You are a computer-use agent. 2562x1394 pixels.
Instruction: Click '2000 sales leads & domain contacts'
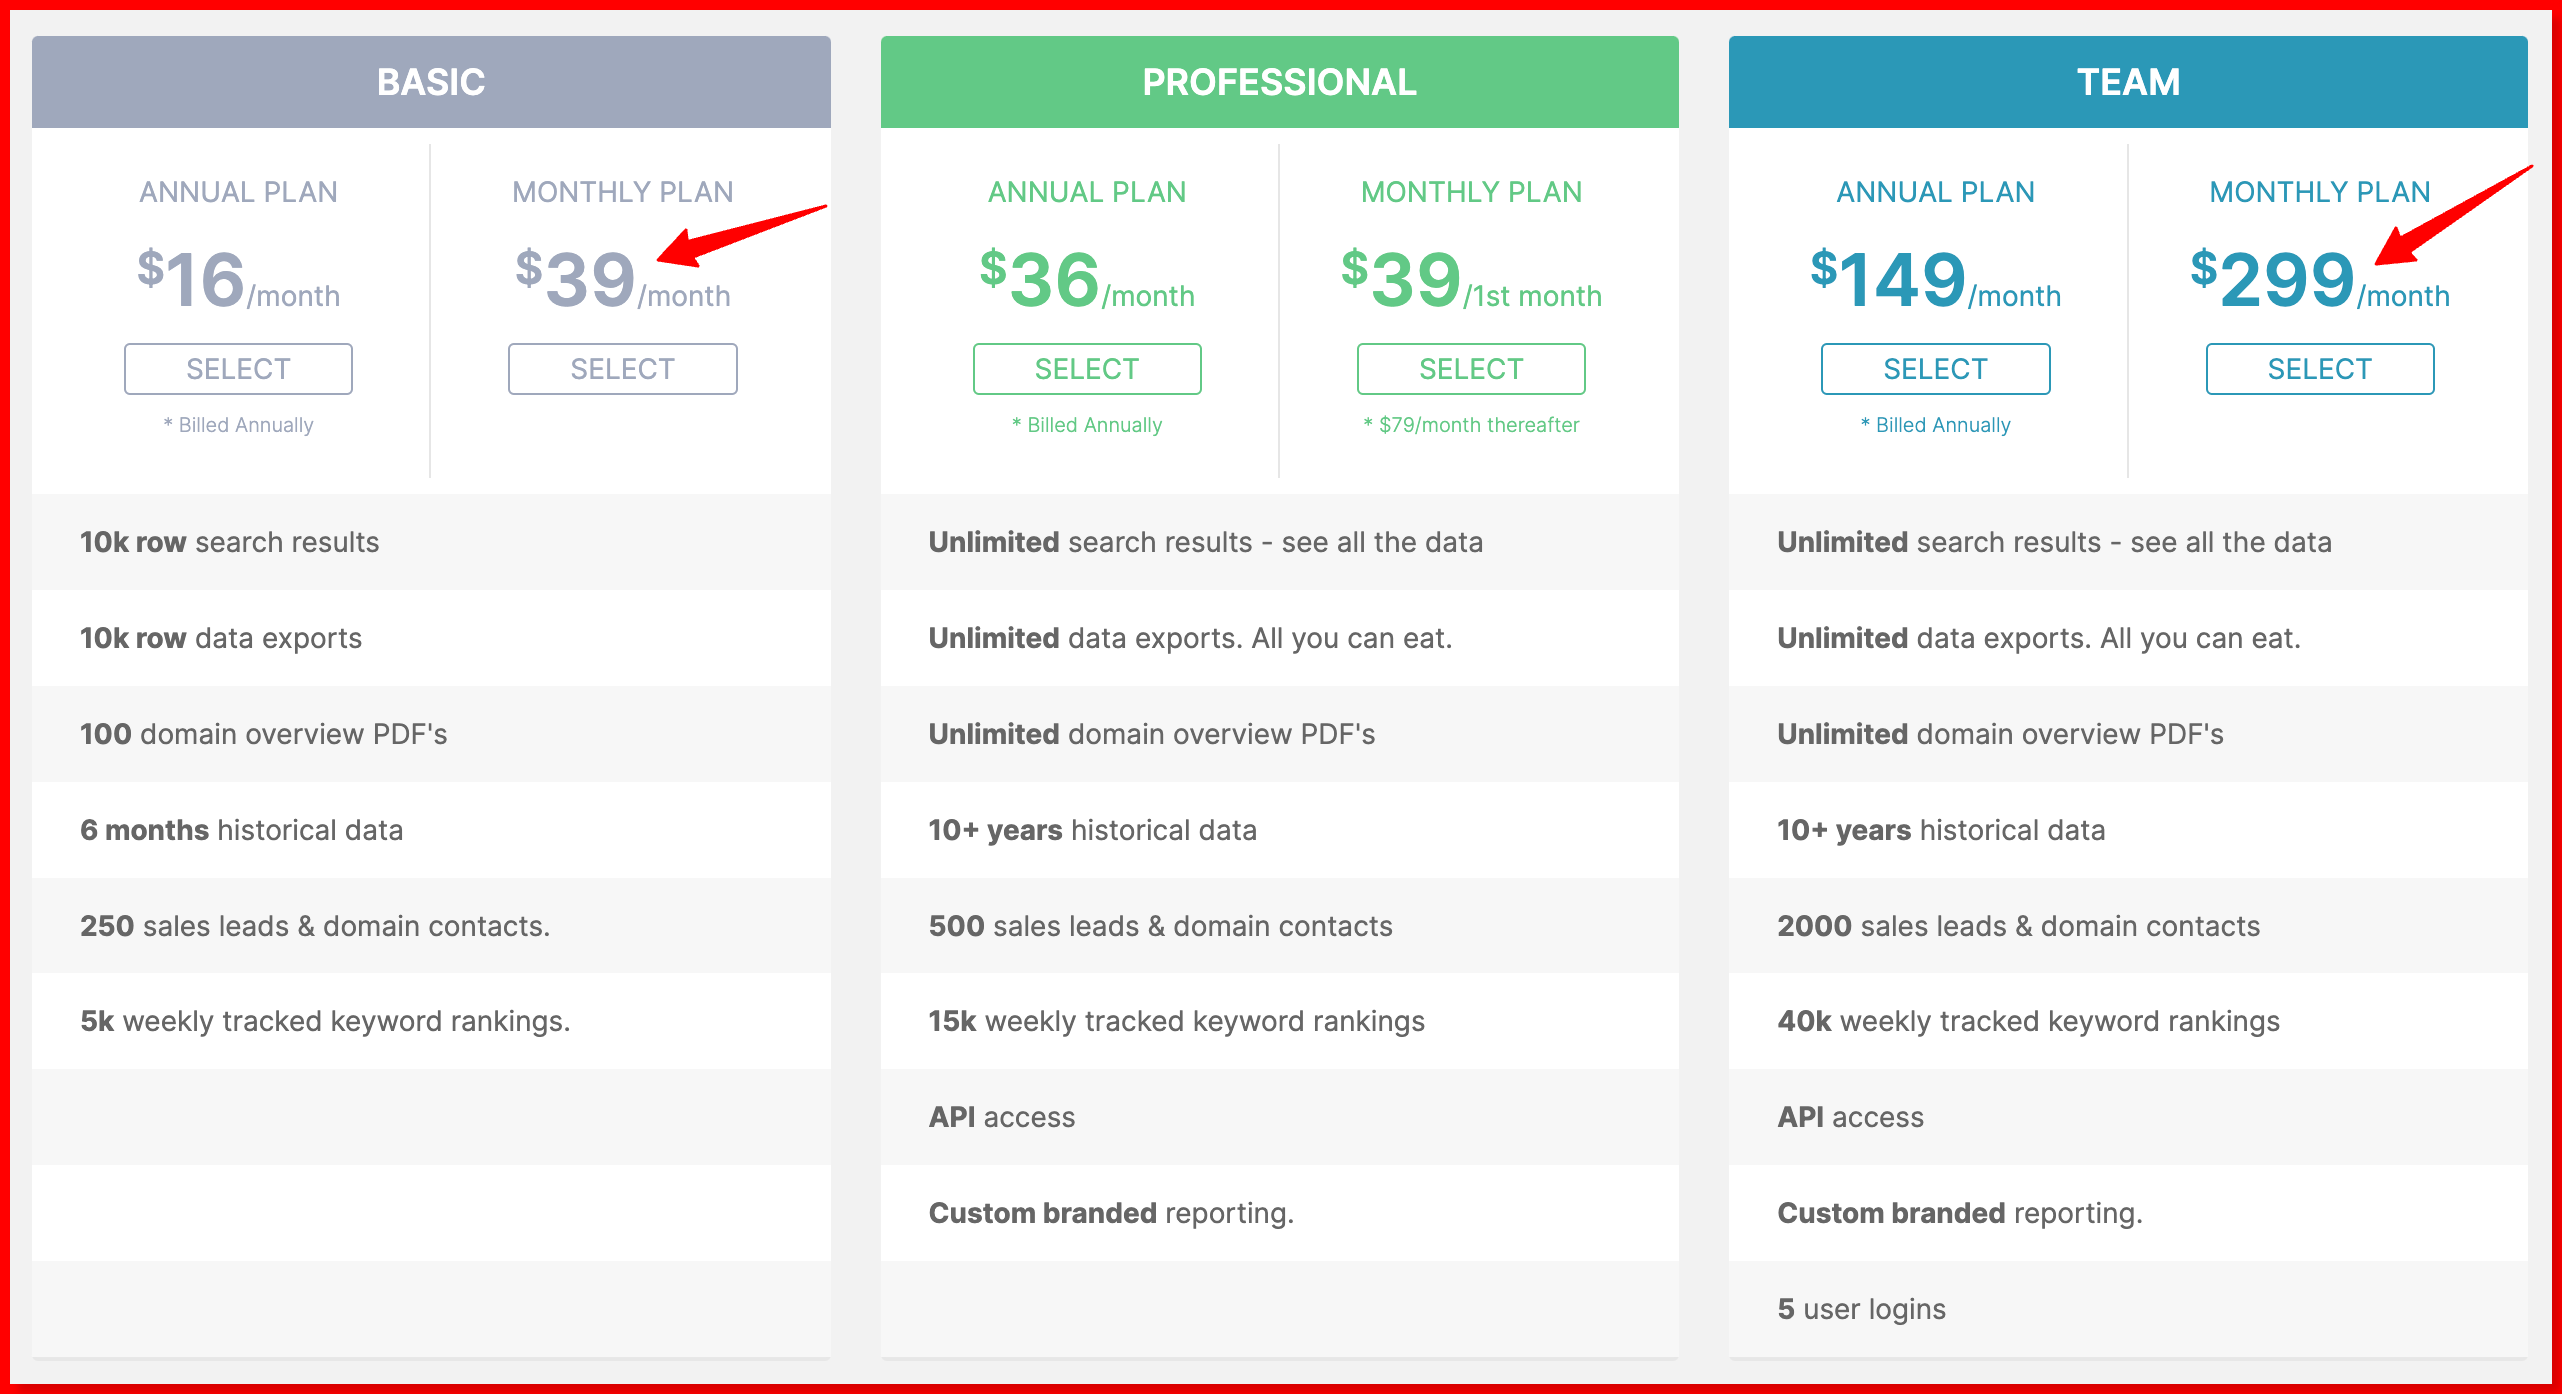2128,926
